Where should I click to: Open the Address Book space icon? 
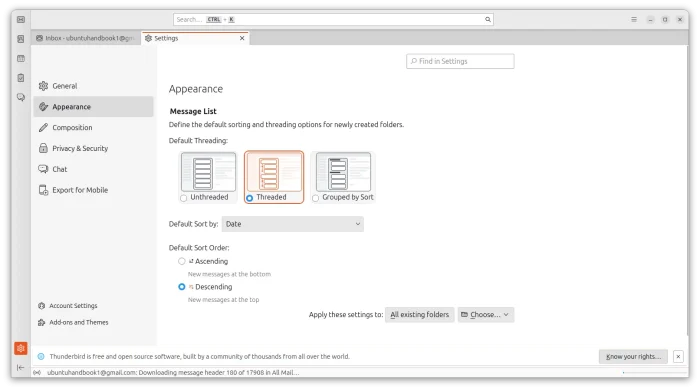pos(21,39)
